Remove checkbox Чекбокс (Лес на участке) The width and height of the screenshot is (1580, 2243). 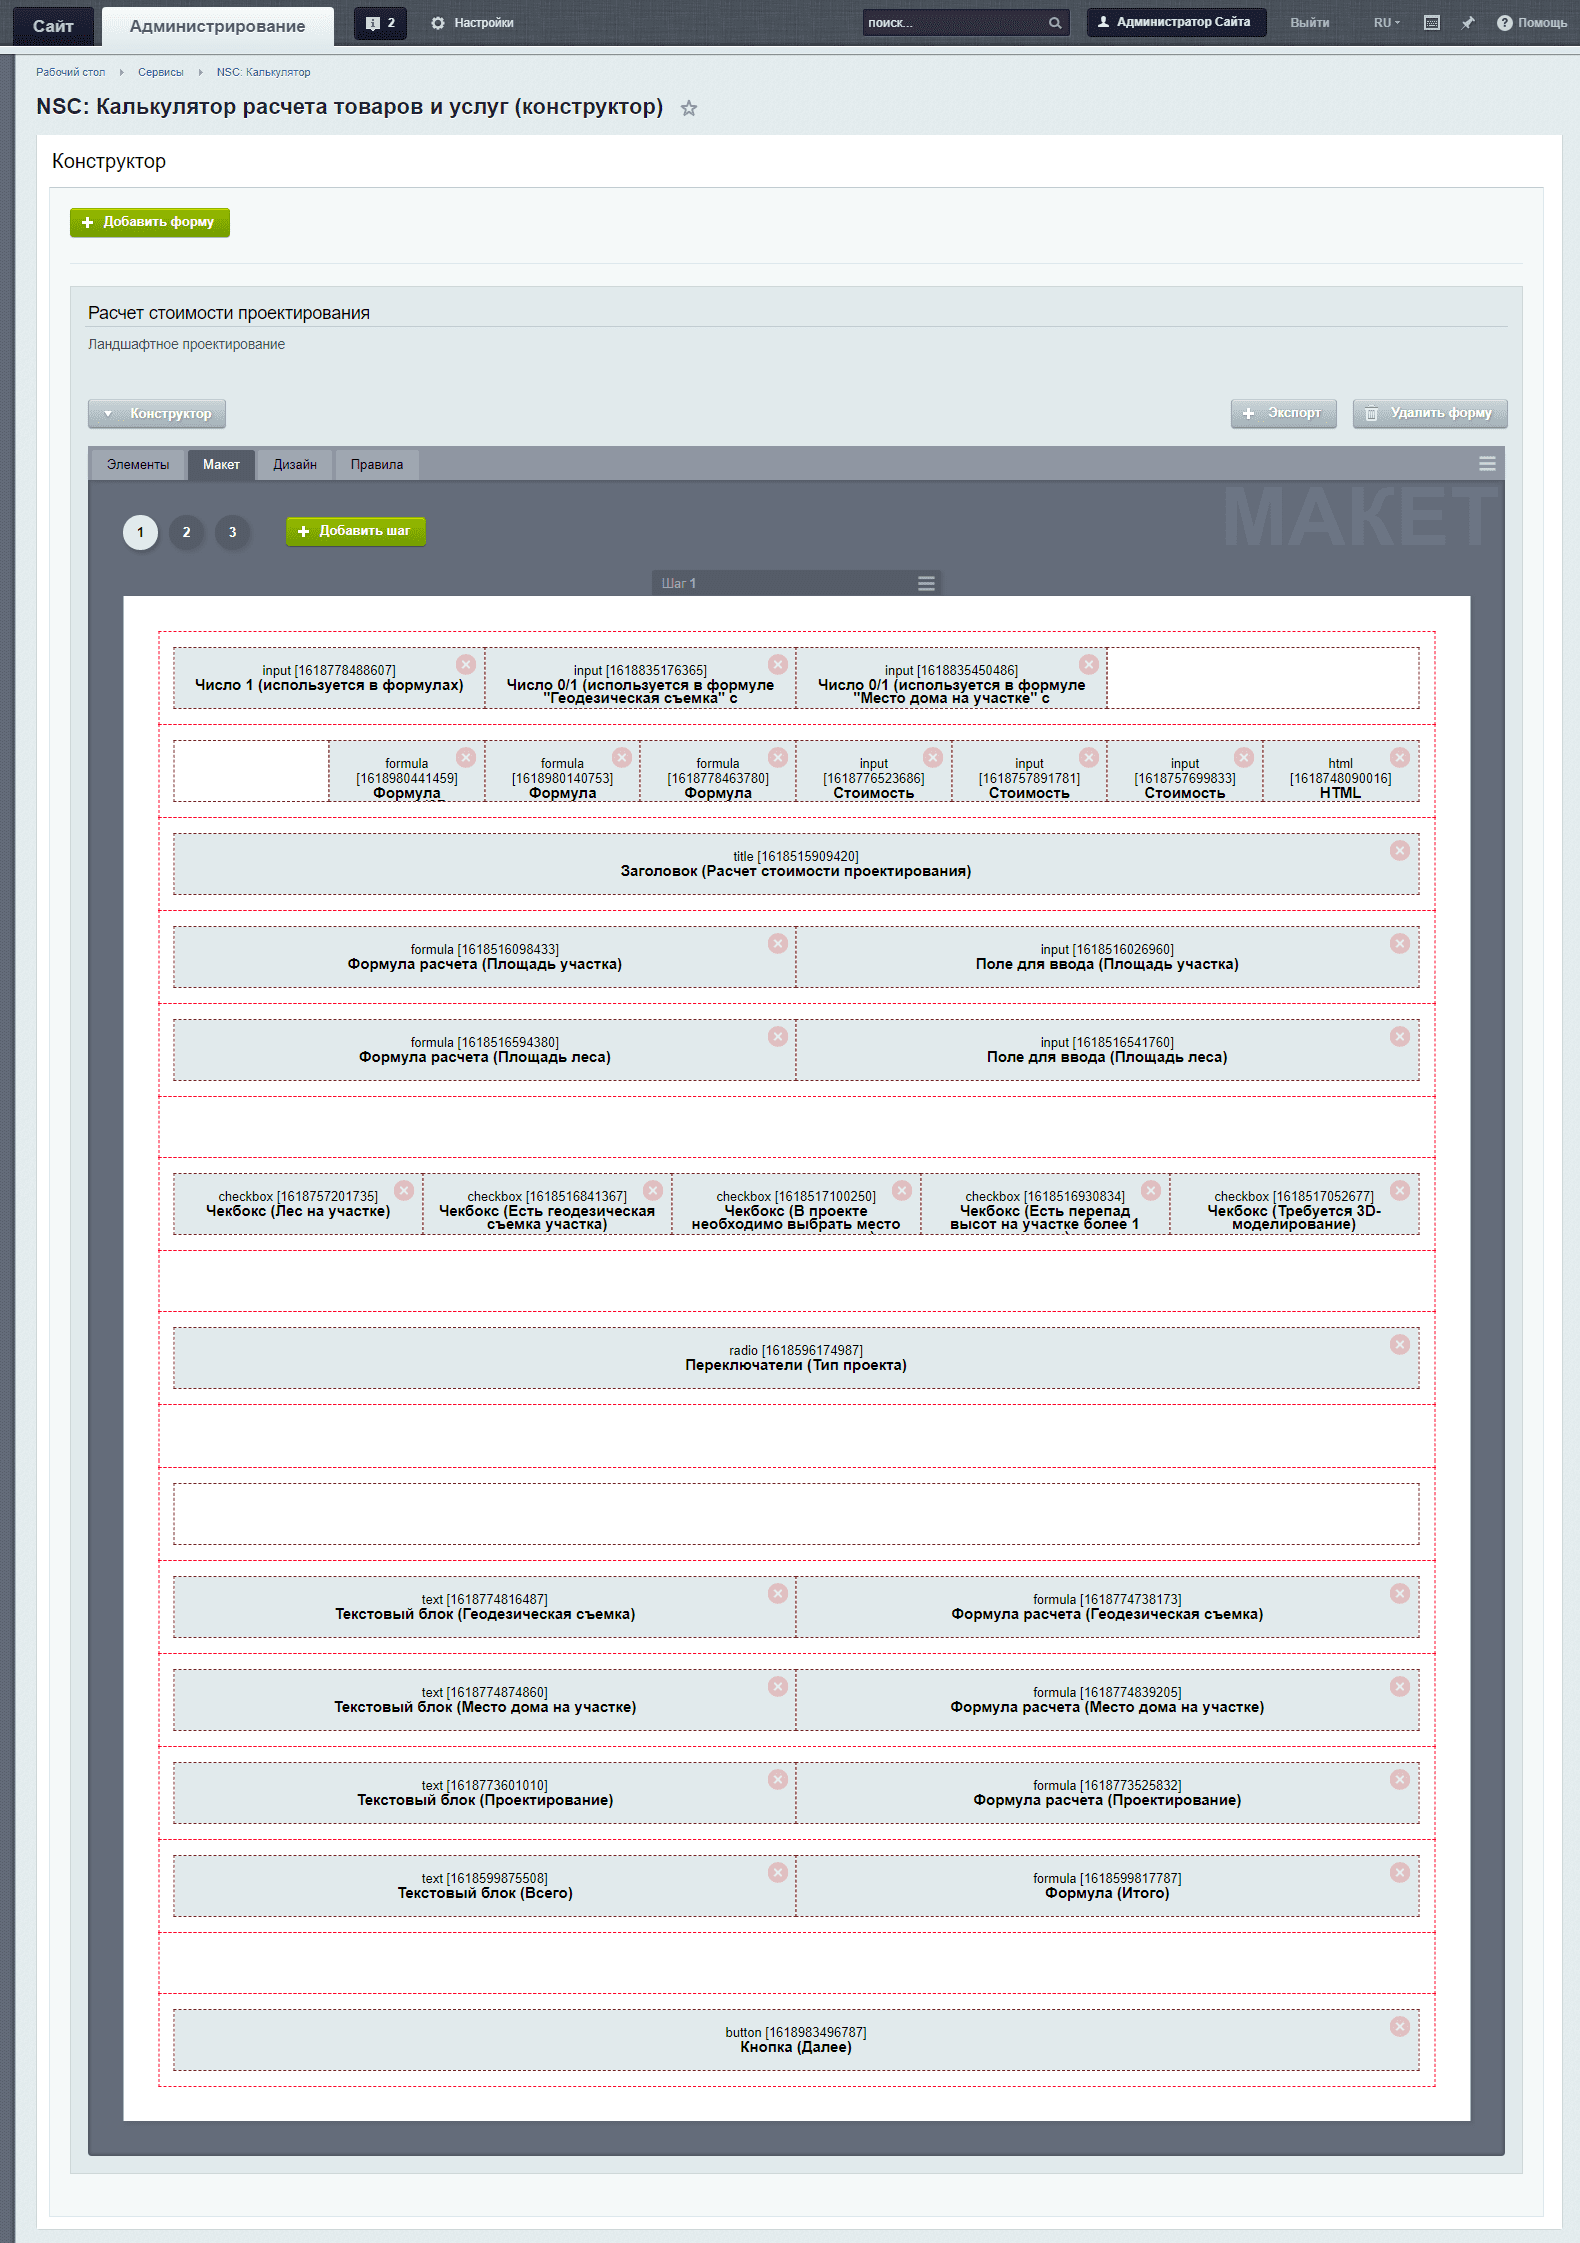[404, 1190]
